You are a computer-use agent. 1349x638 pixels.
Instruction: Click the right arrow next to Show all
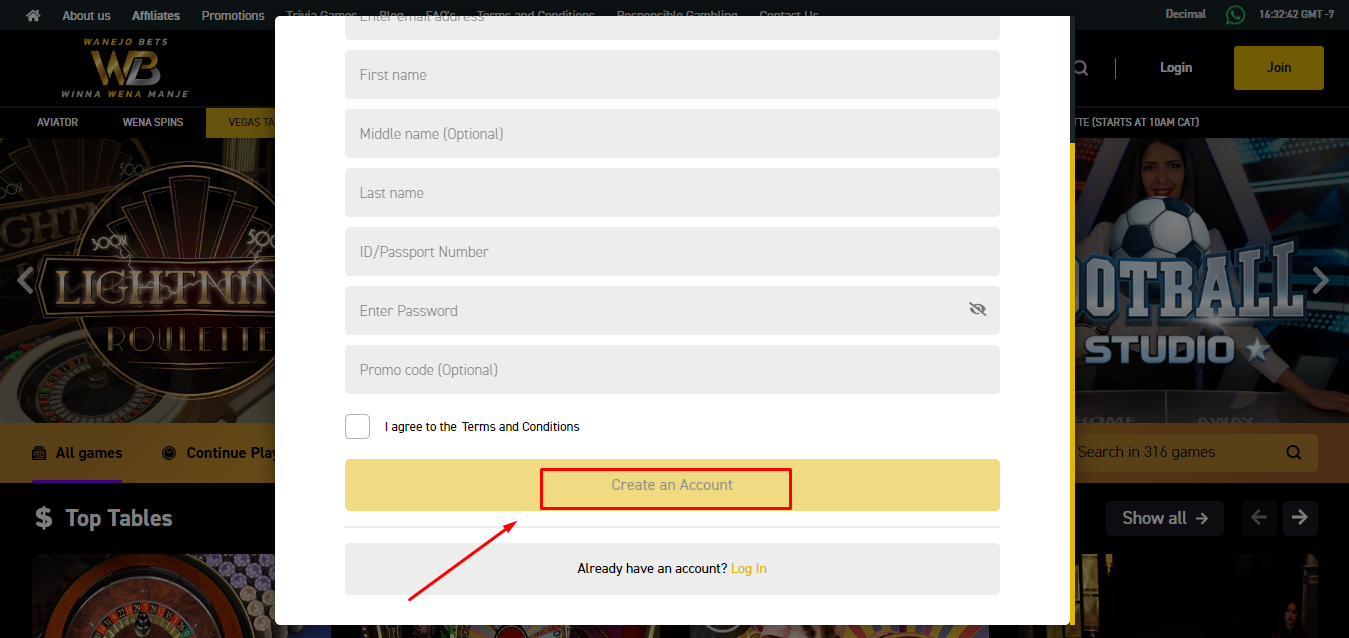(x=1300, y=518)
